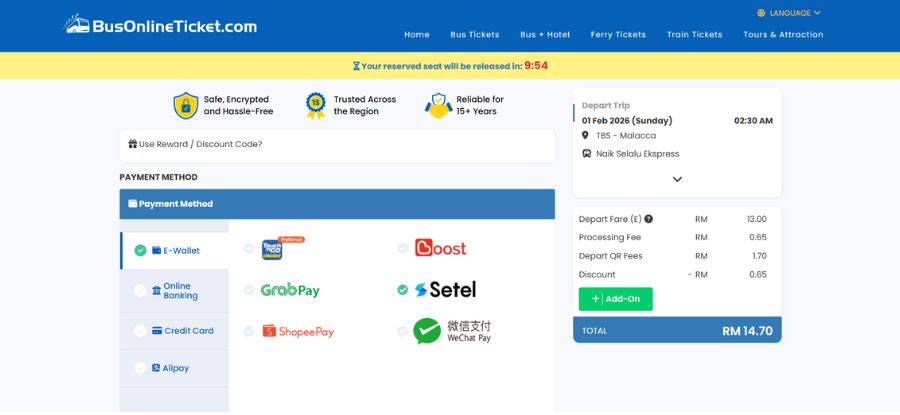Viewport: 900px width, 415px height.
Task: Toggle the radio circle beside Credit Card
Action: 140,331
